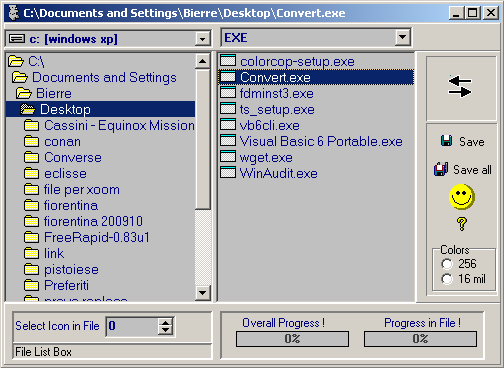The image size is (504, 368).
Task: Click the Save all multi-floppy icon
Action: (441, 169)
